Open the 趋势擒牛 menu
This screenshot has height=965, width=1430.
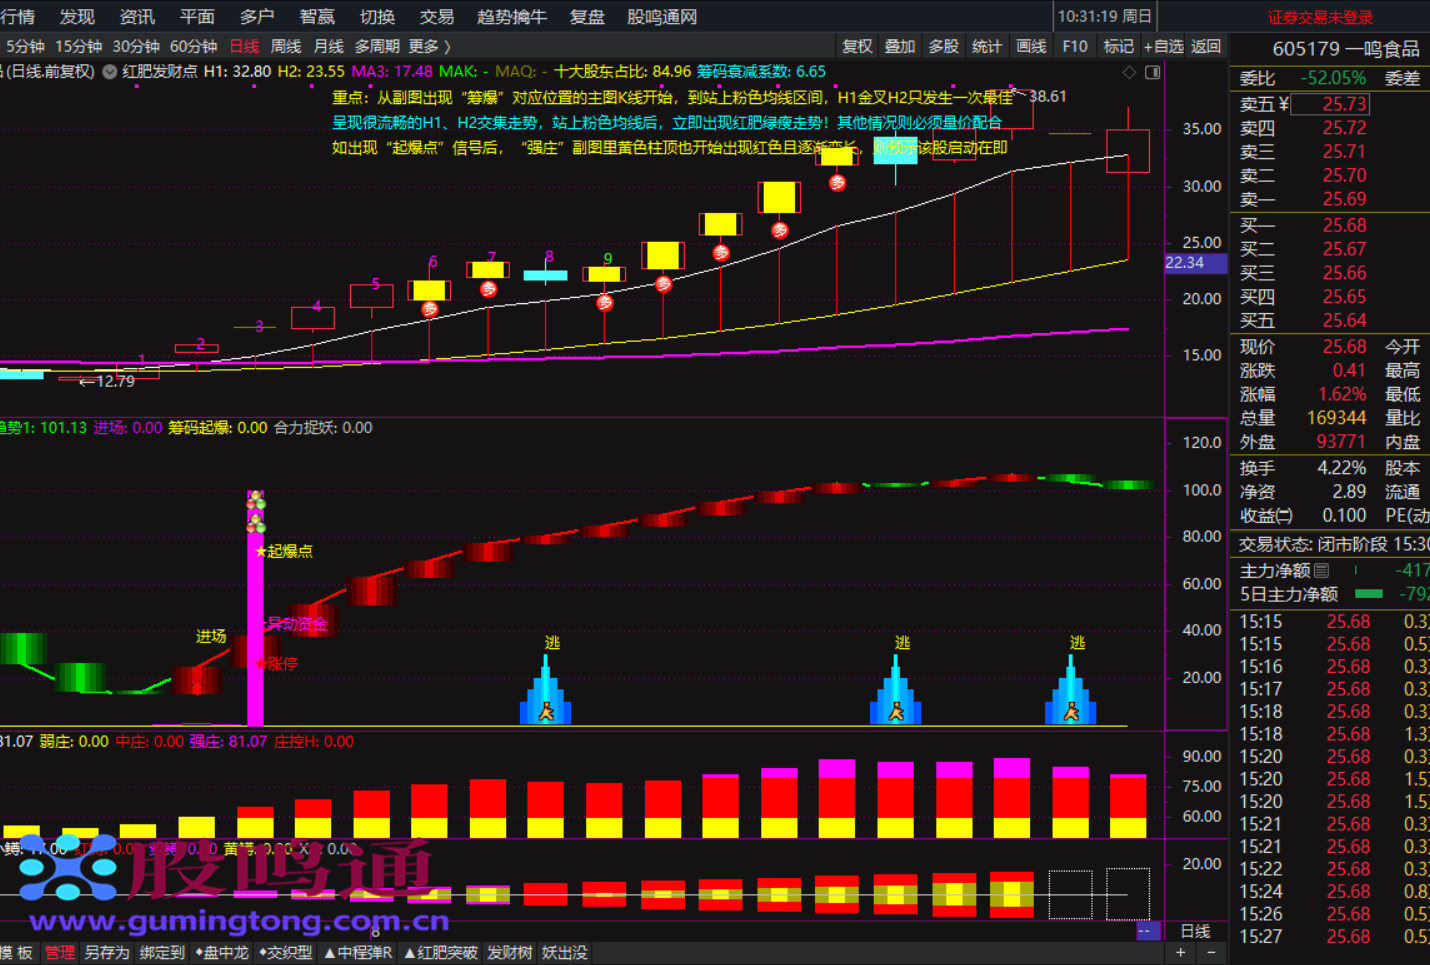(511, 16)
